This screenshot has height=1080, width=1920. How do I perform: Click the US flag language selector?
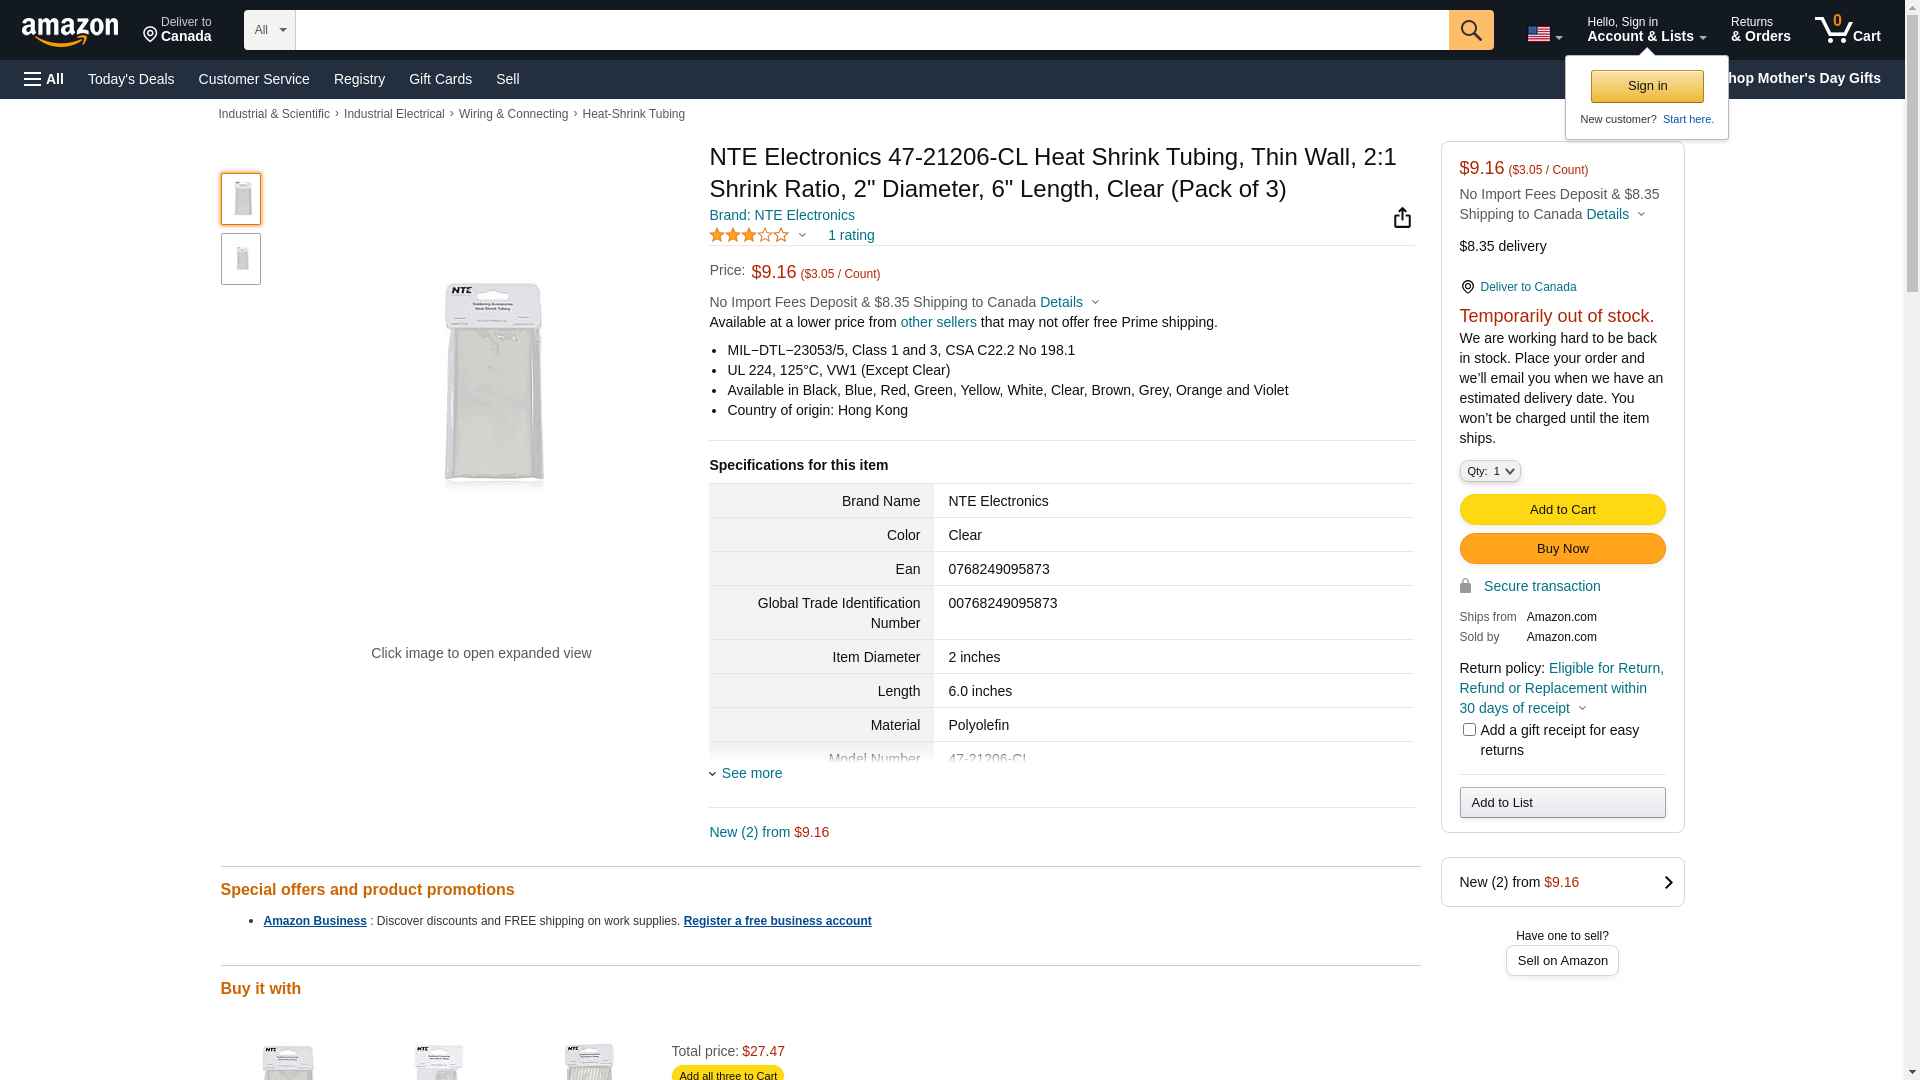tap(1544, 34)
